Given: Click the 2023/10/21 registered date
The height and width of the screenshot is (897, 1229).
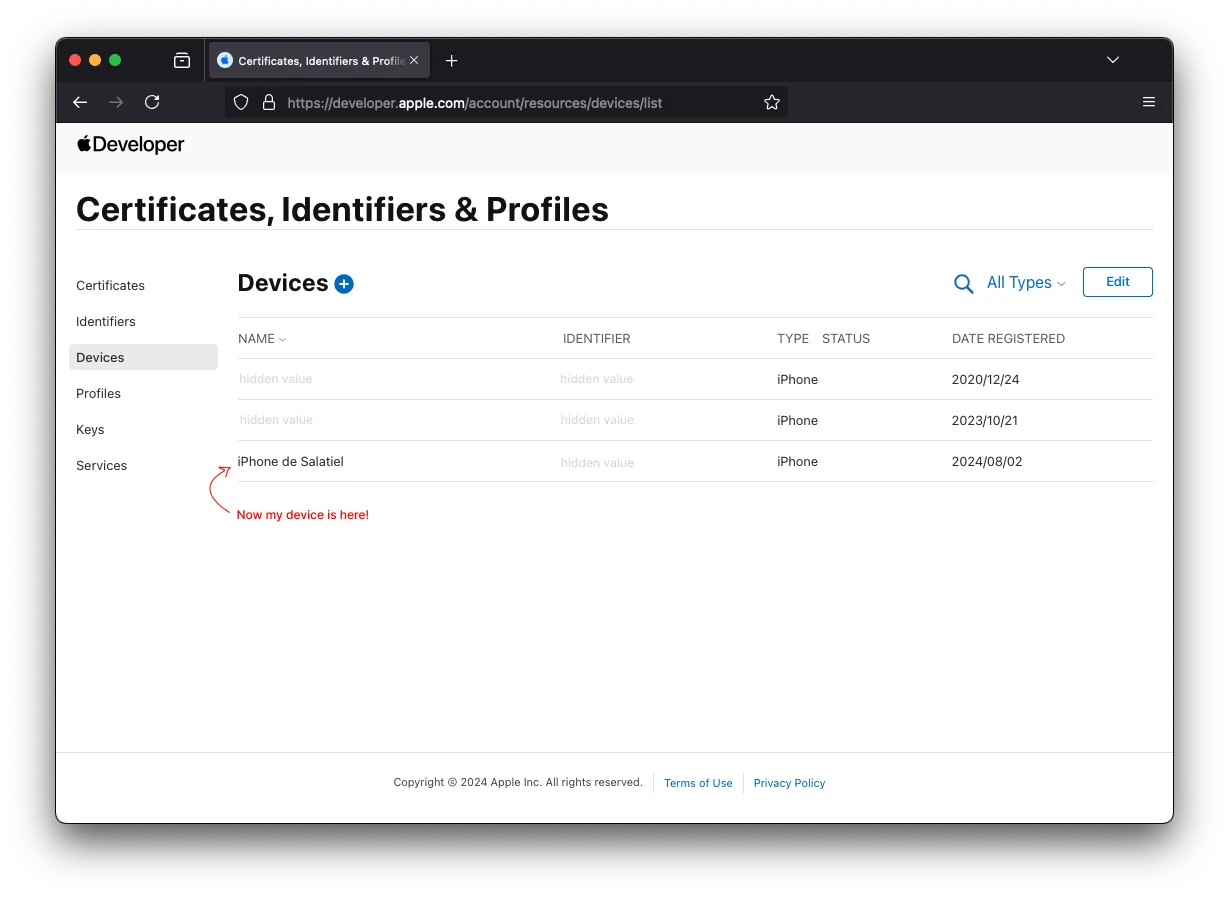Looking at the screenshot, I should [x=985, y=421].
